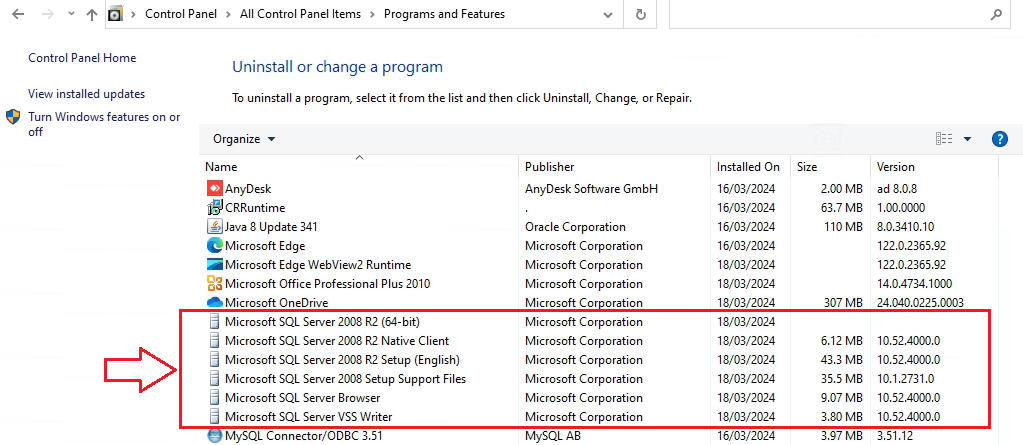1023x445 pixels.
Task: Click the Microsoft SQL Server VSS Writer icon
Action: pyautogui.click(x=215, y=416)
